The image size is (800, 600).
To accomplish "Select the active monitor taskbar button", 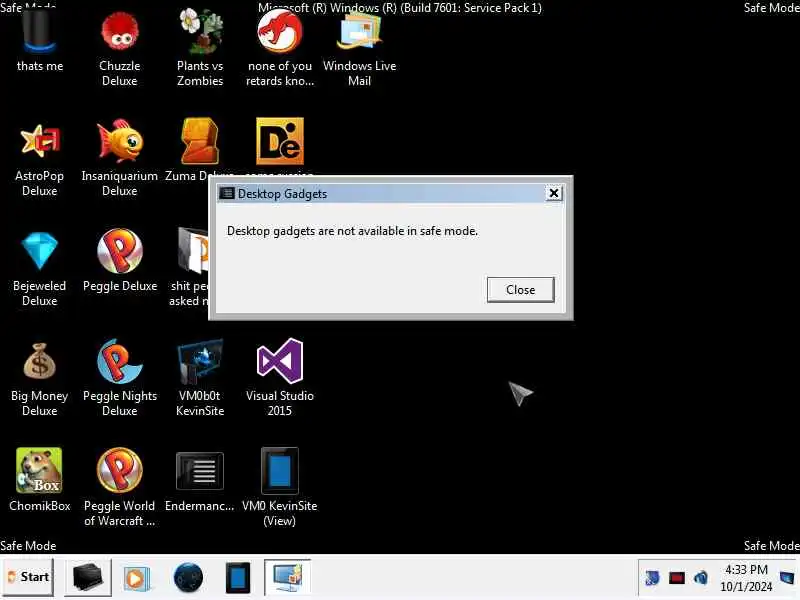I will click(x=288, y=577).
